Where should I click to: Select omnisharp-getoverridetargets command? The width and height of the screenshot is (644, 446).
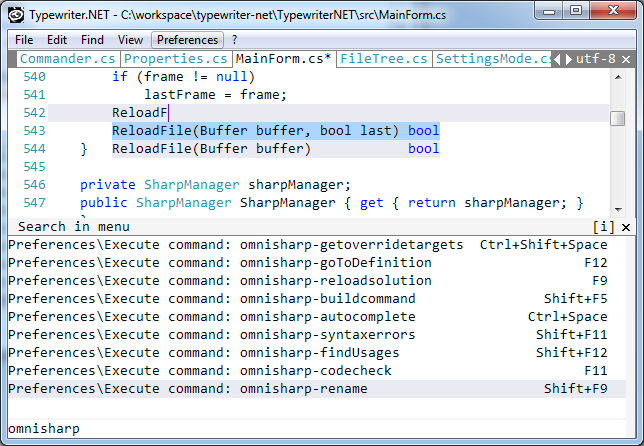pyautogui.click(x=316, y=245)
